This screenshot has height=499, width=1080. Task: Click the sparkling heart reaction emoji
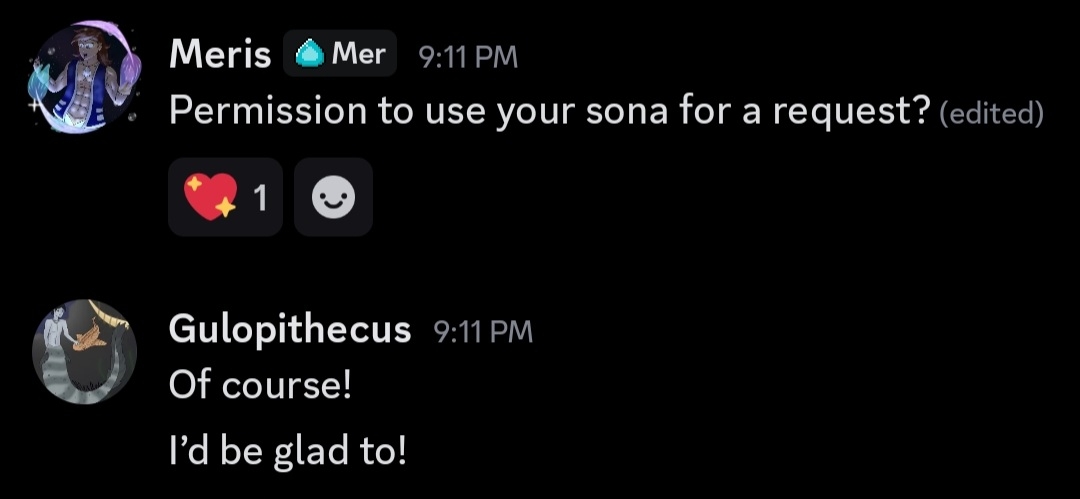point(210,197)
